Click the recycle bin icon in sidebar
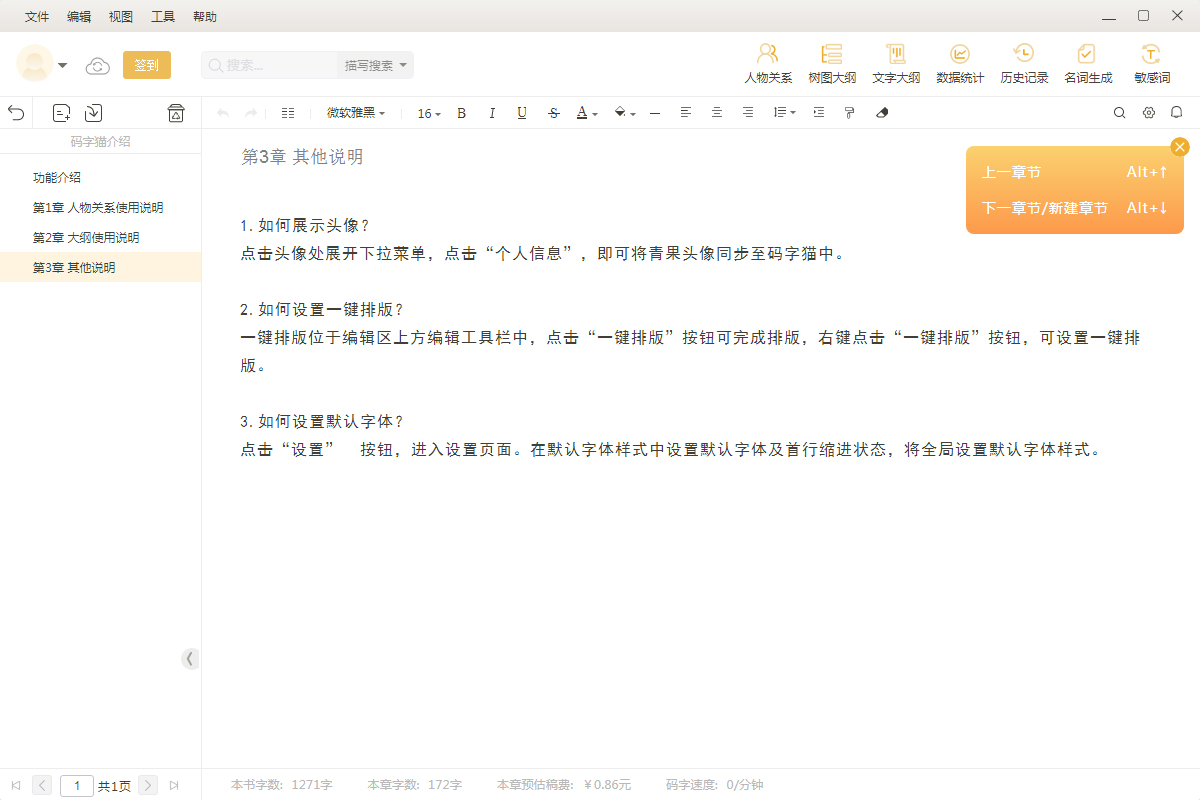This screenshot has width=1200, height=800. click(x=176, y=113)
